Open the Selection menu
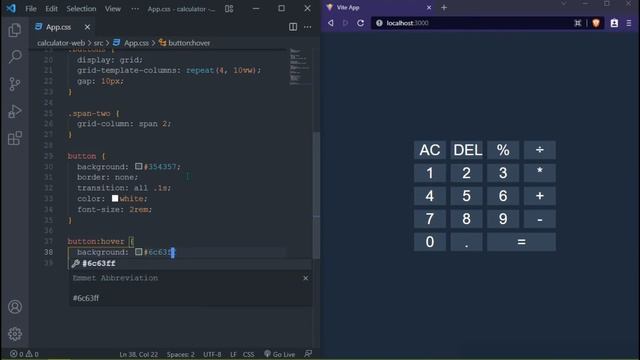Image resolution: width=640 pixels, height=360 pixels. click(x=81, y=9)
